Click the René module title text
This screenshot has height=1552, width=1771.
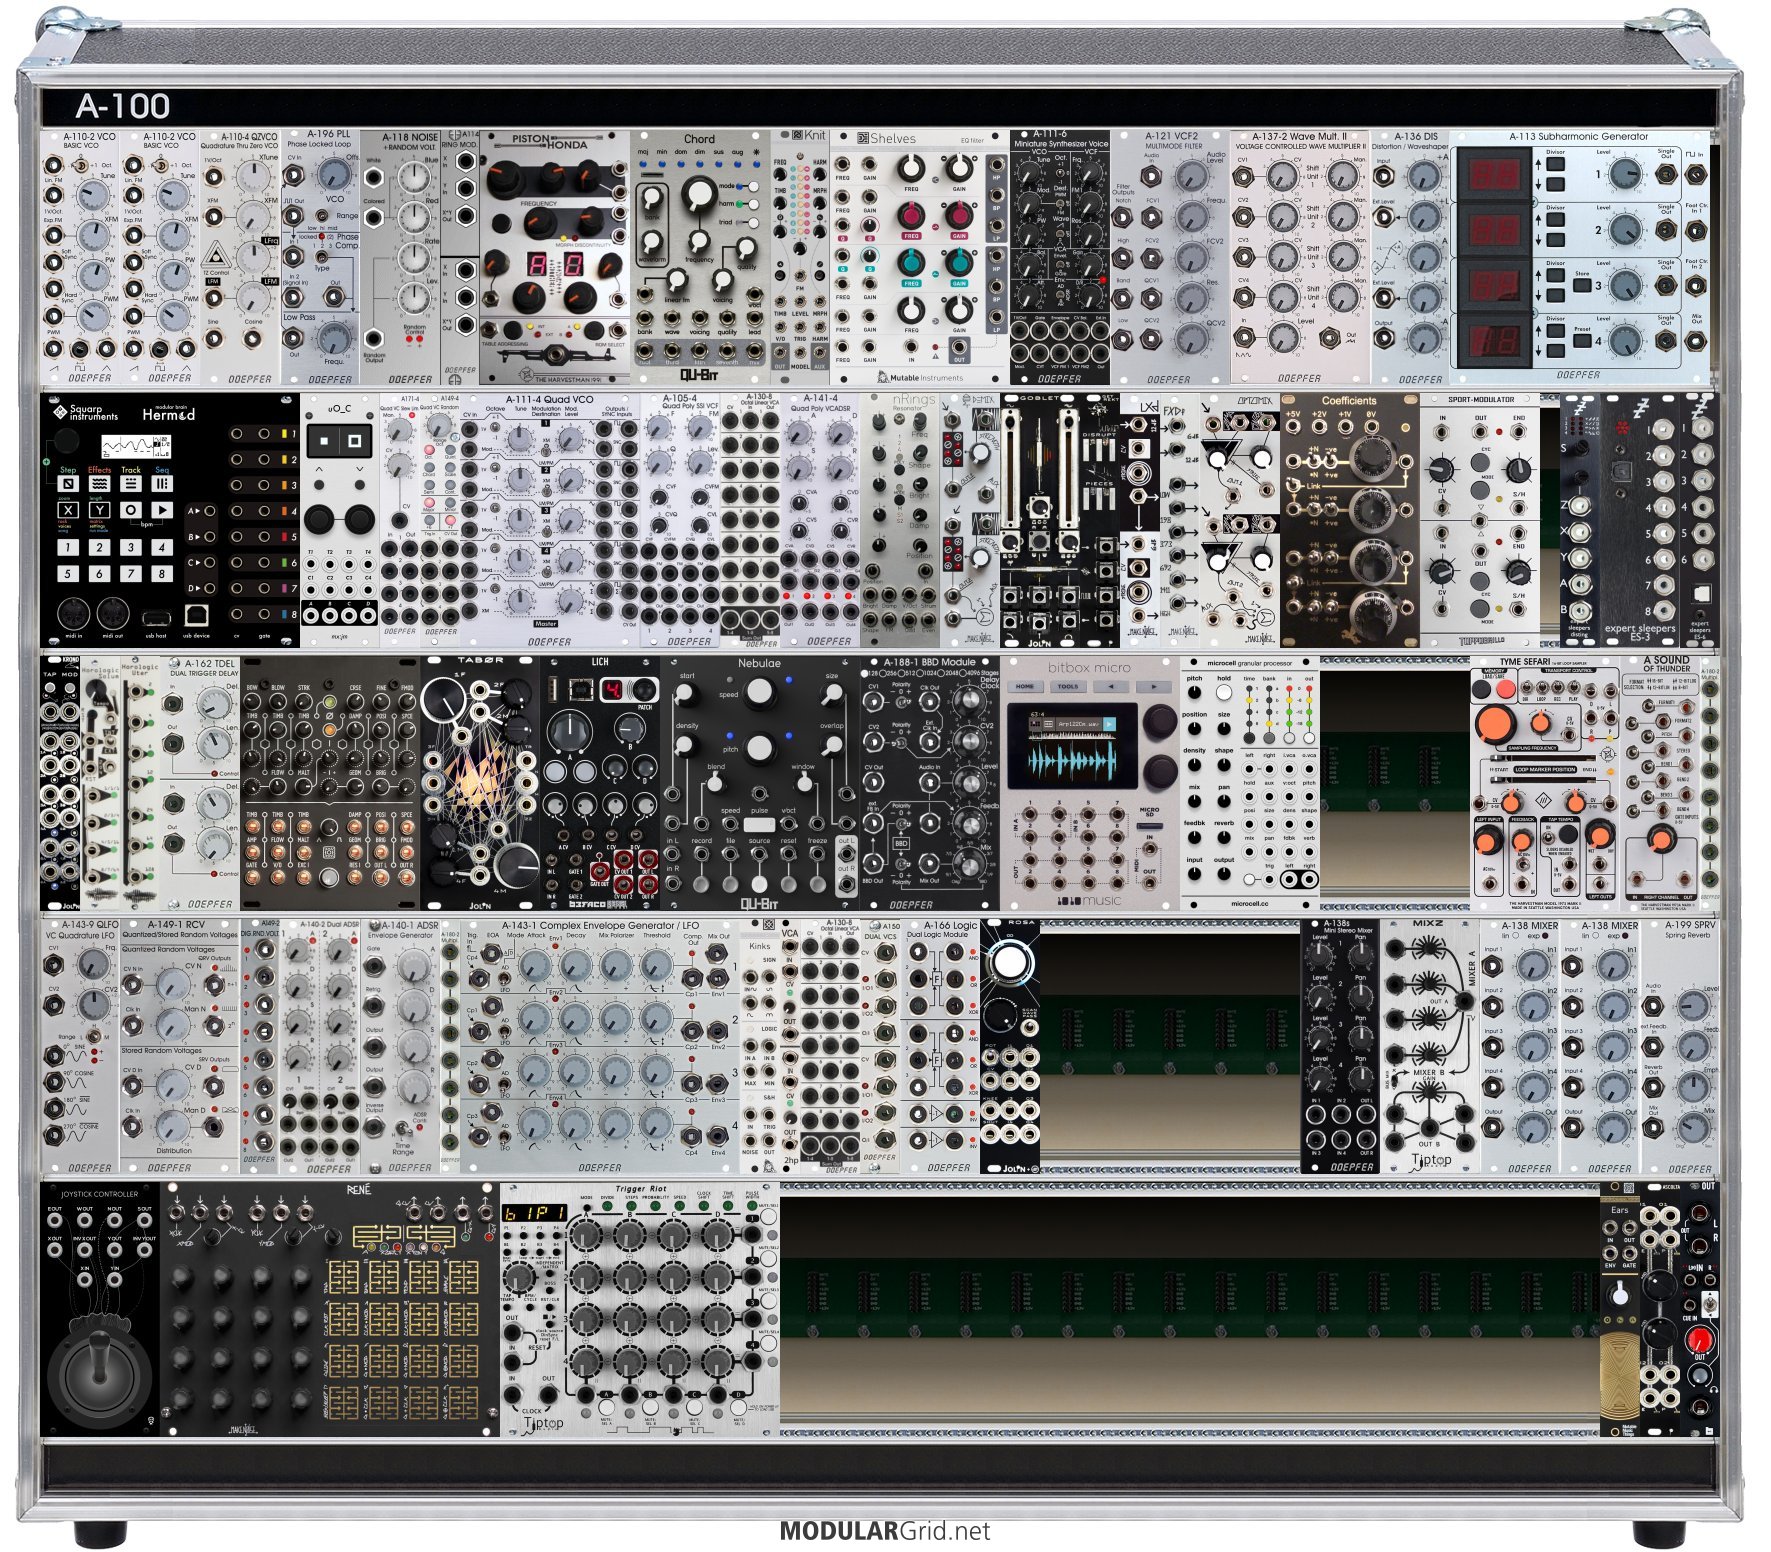click(x=358, y=1189)
